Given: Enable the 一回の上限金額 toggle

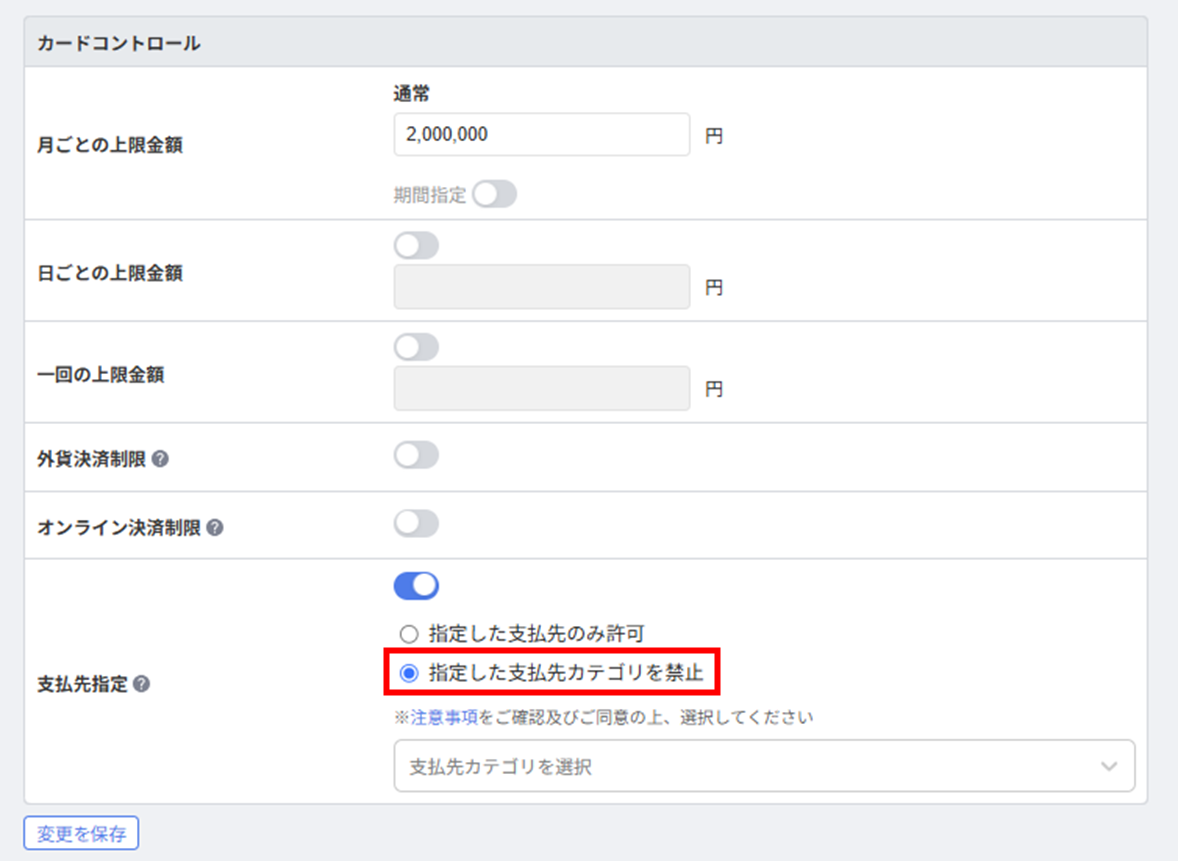Looking at the screenshot, I should click(416, 347).
